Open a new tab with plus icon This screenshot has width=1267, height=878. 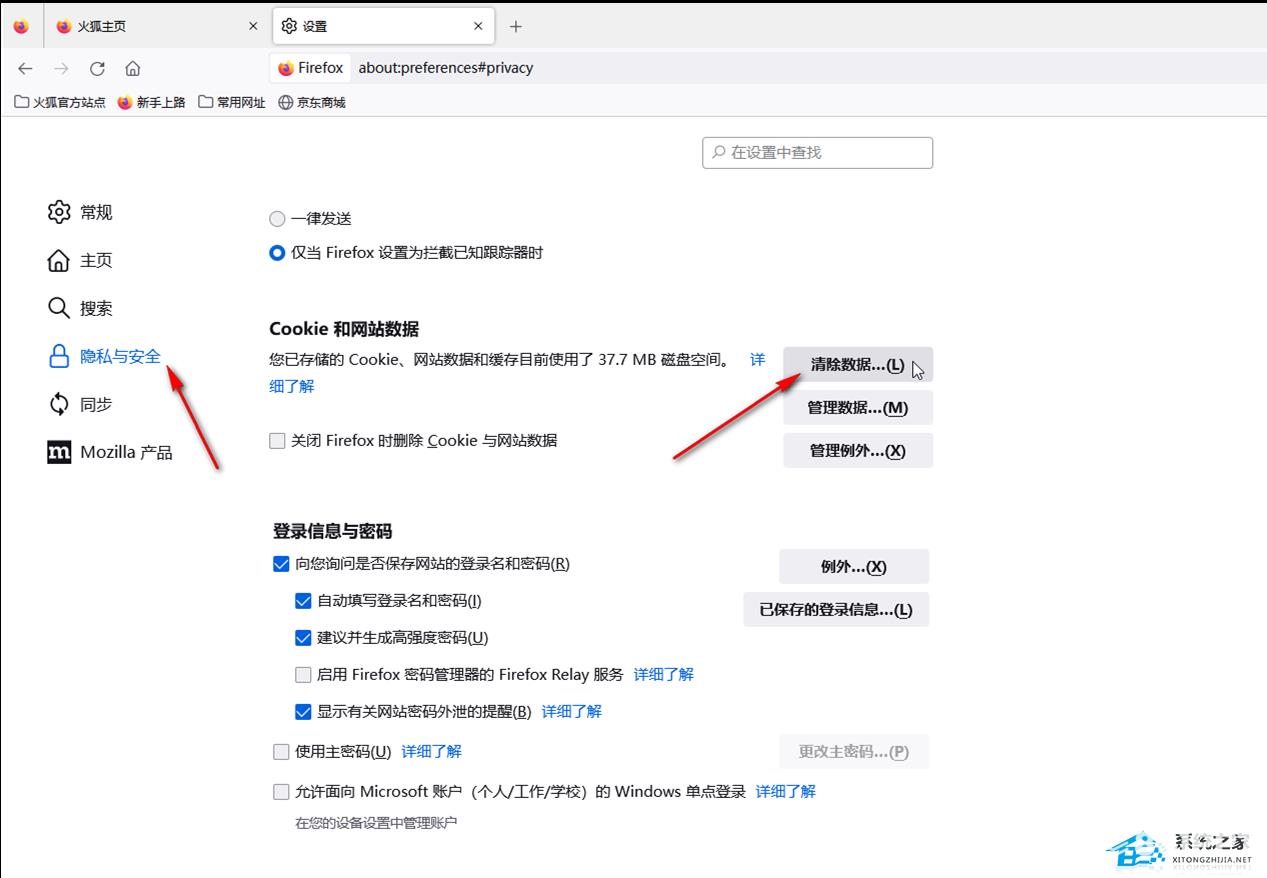(516, 27)
